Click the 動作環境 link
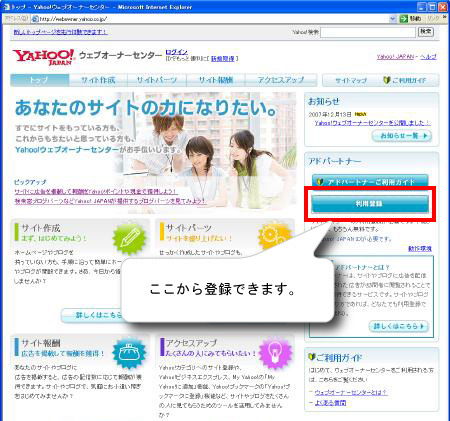 tap(420, 249)
